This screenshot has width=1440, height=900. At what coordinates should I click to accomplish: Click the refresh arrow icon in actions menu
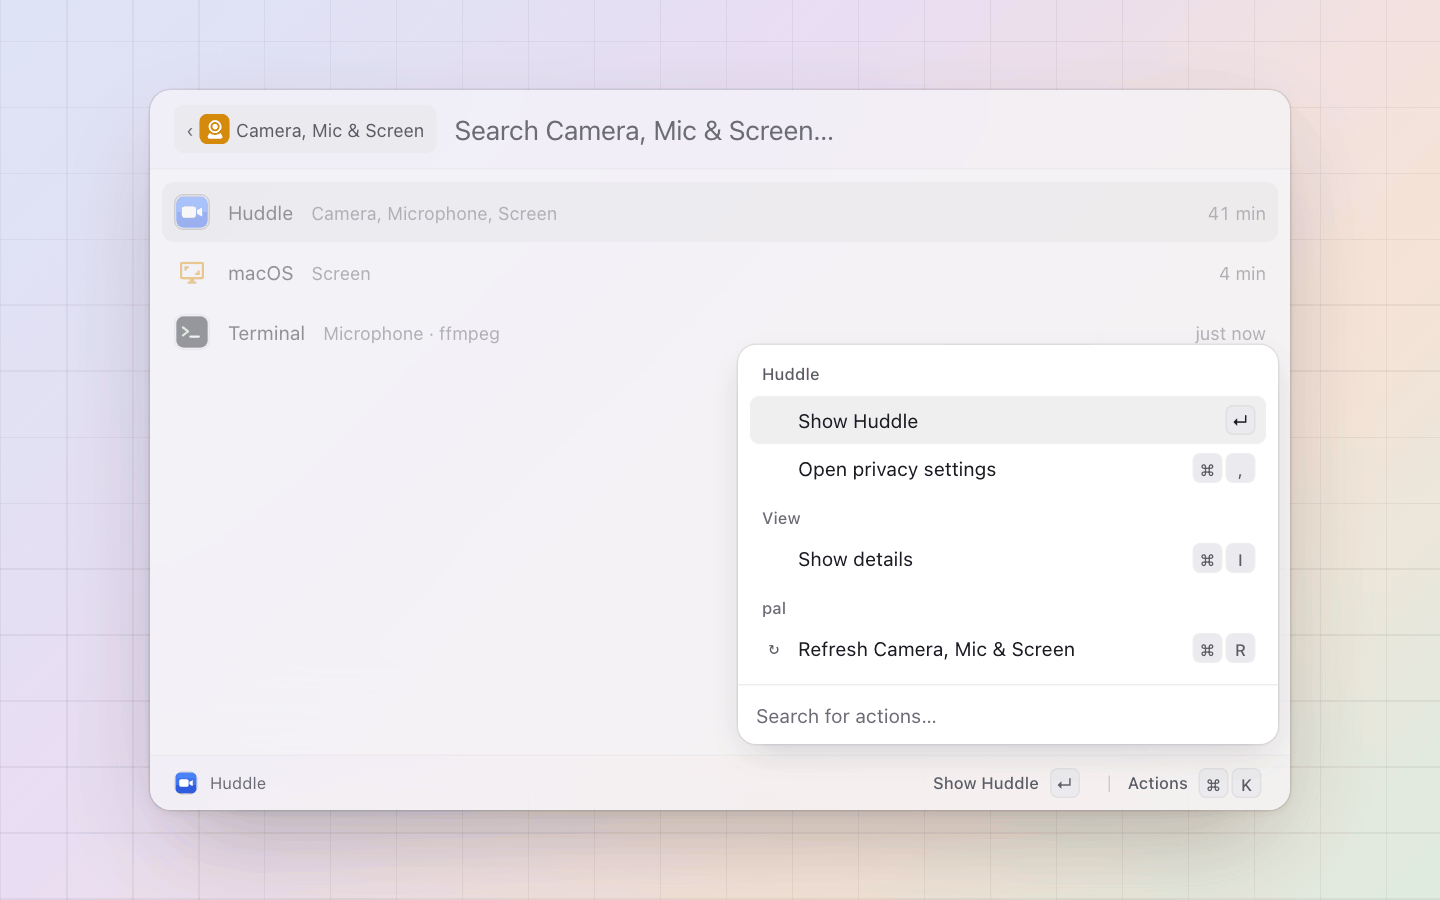[773, 650]
